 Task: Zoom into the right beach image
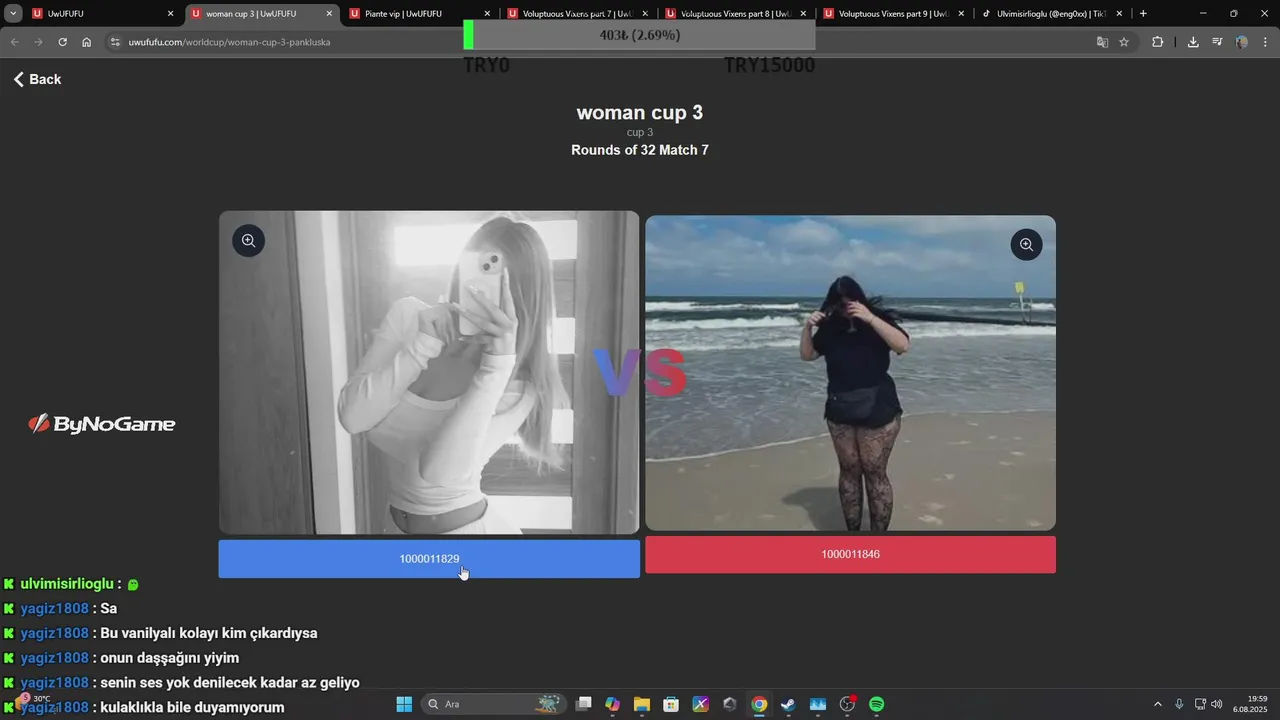[x=1026, y=245]
